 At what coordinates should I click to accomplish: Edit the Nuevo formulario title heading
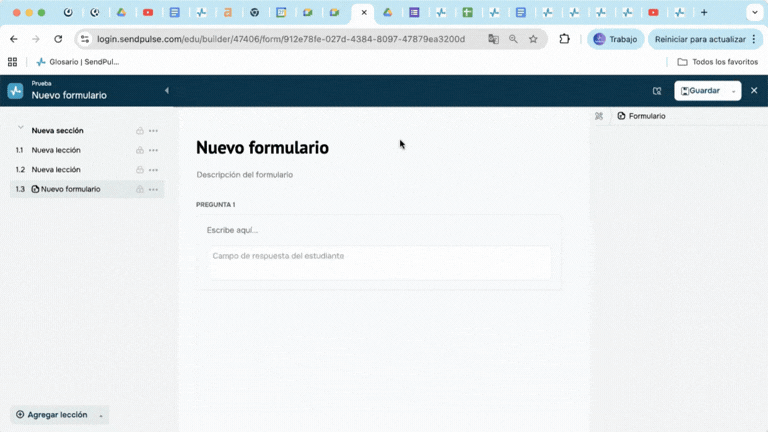[262, 147]
